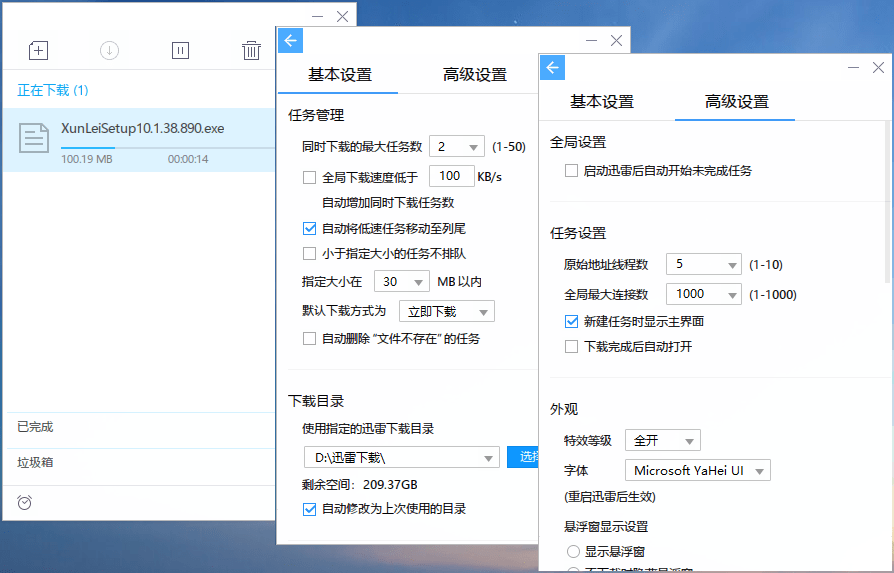The image size is (894, 573).
Task: Close the main download window
Action: (342, 17)
